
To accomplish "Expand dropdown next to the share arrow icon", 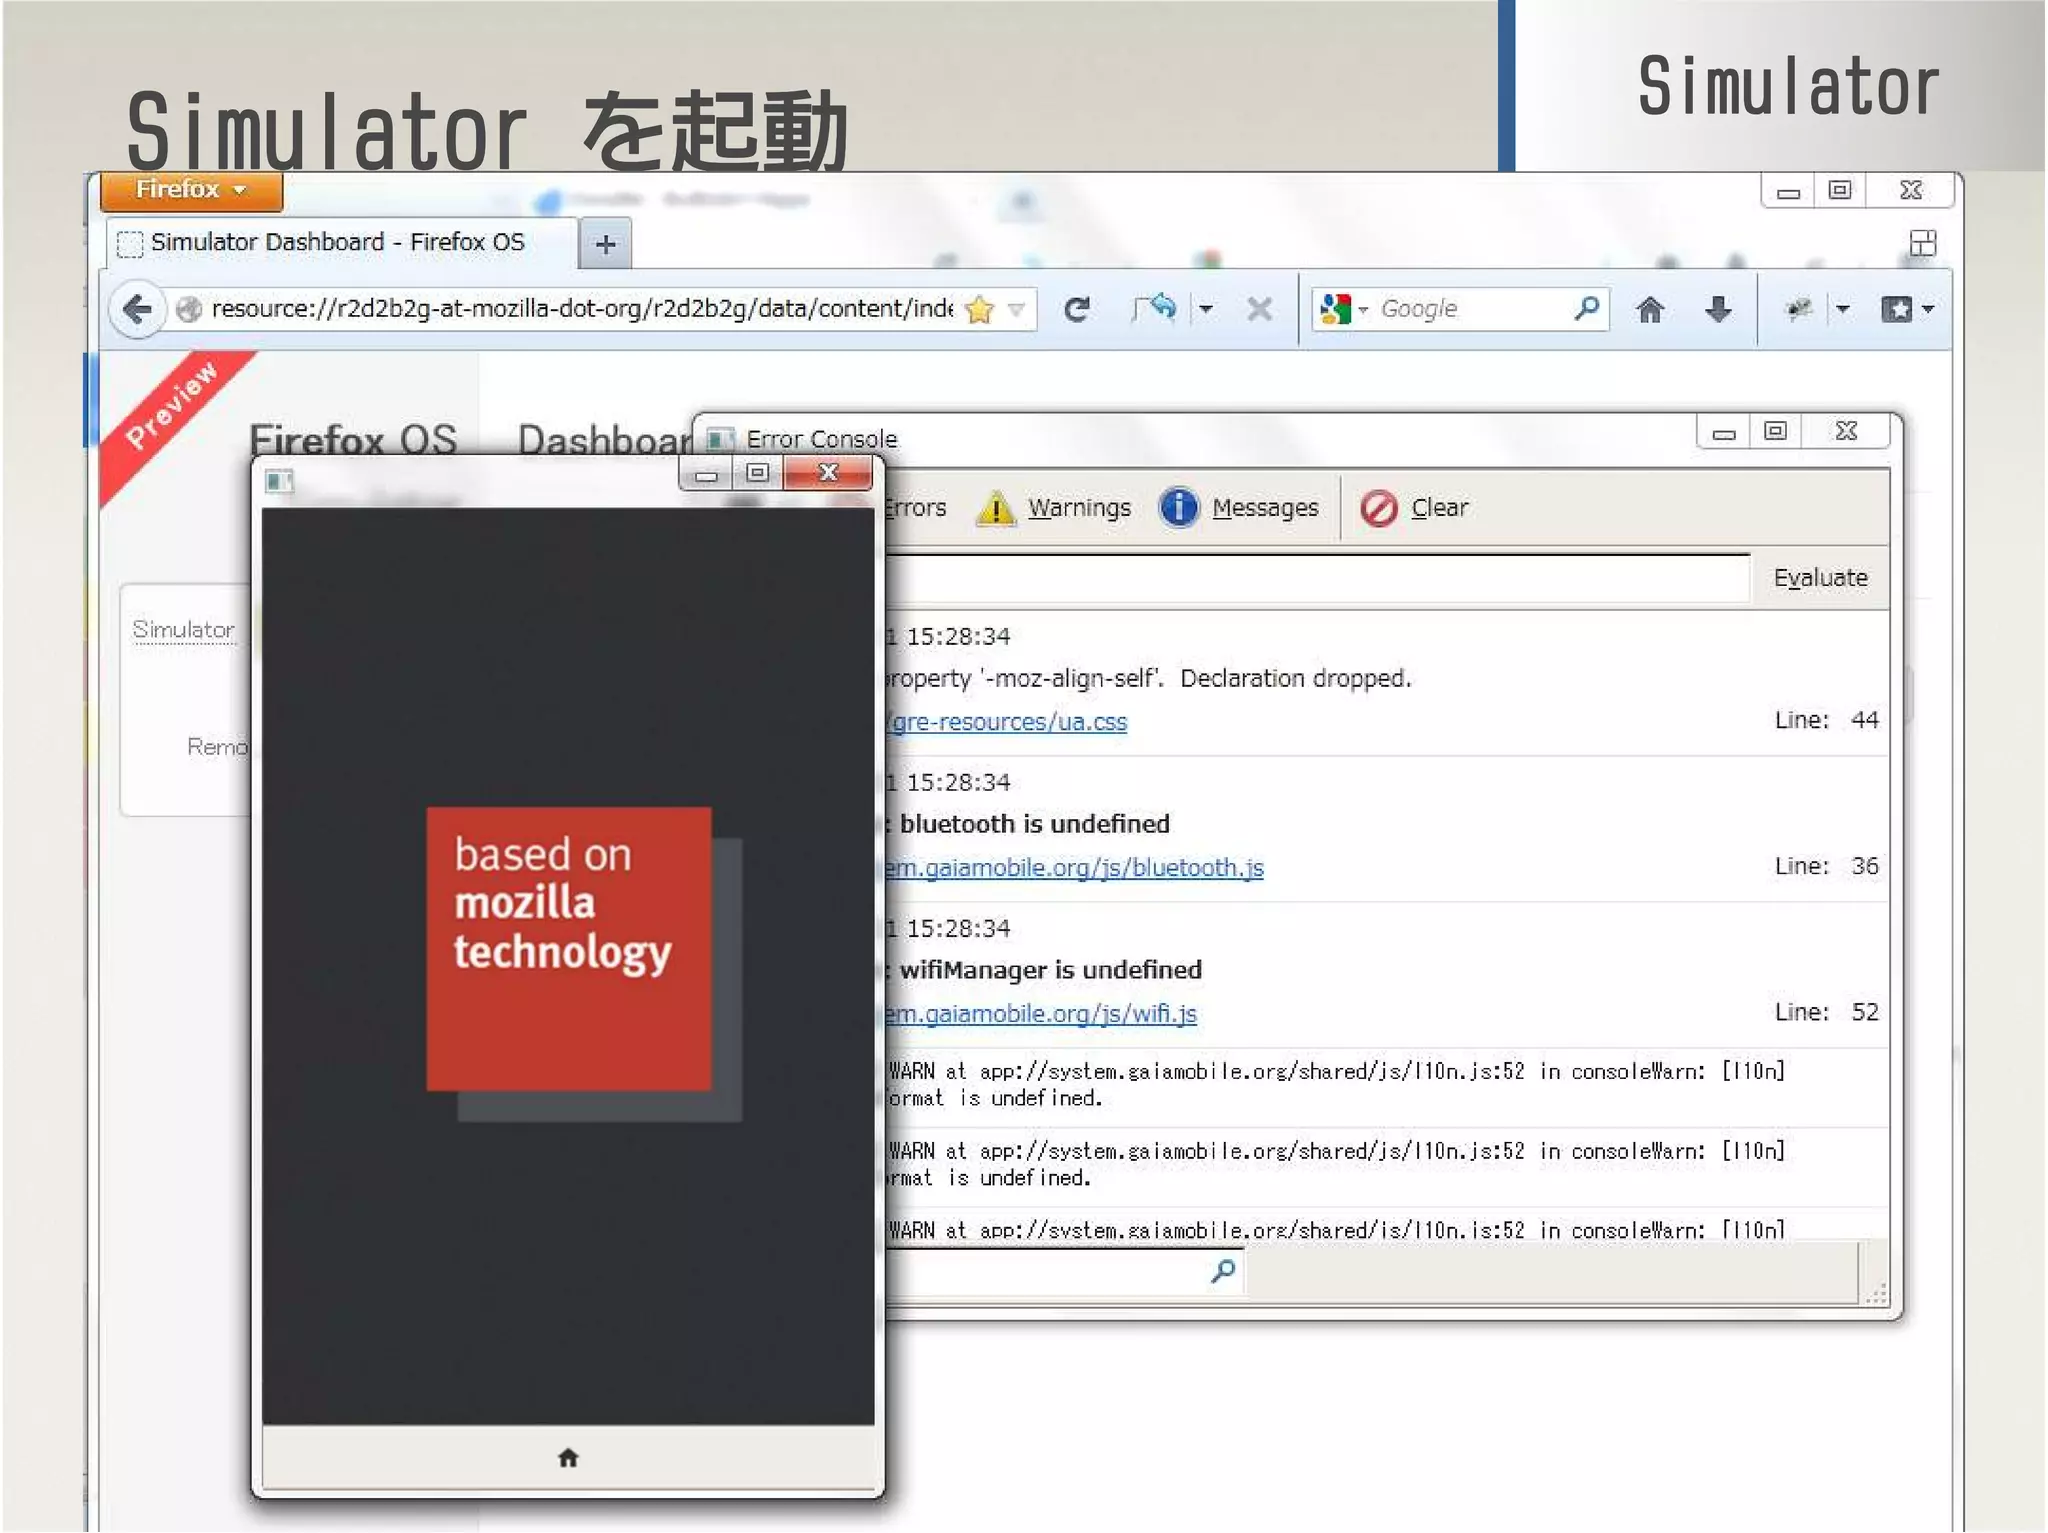I will (x=1206, y=310).
